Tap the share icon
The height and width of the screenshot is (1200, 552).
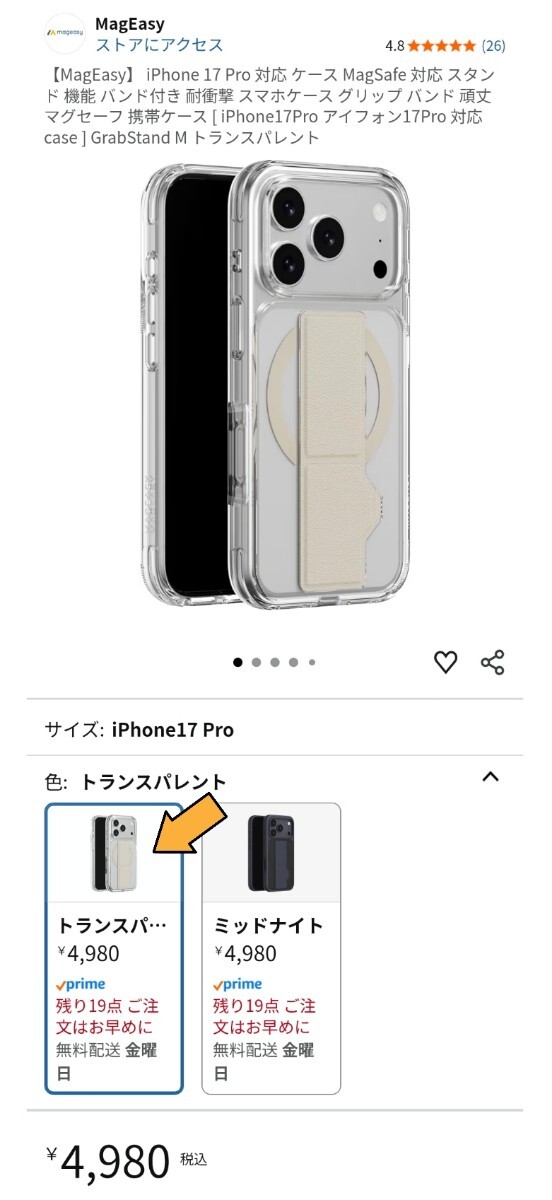(493, 662)
